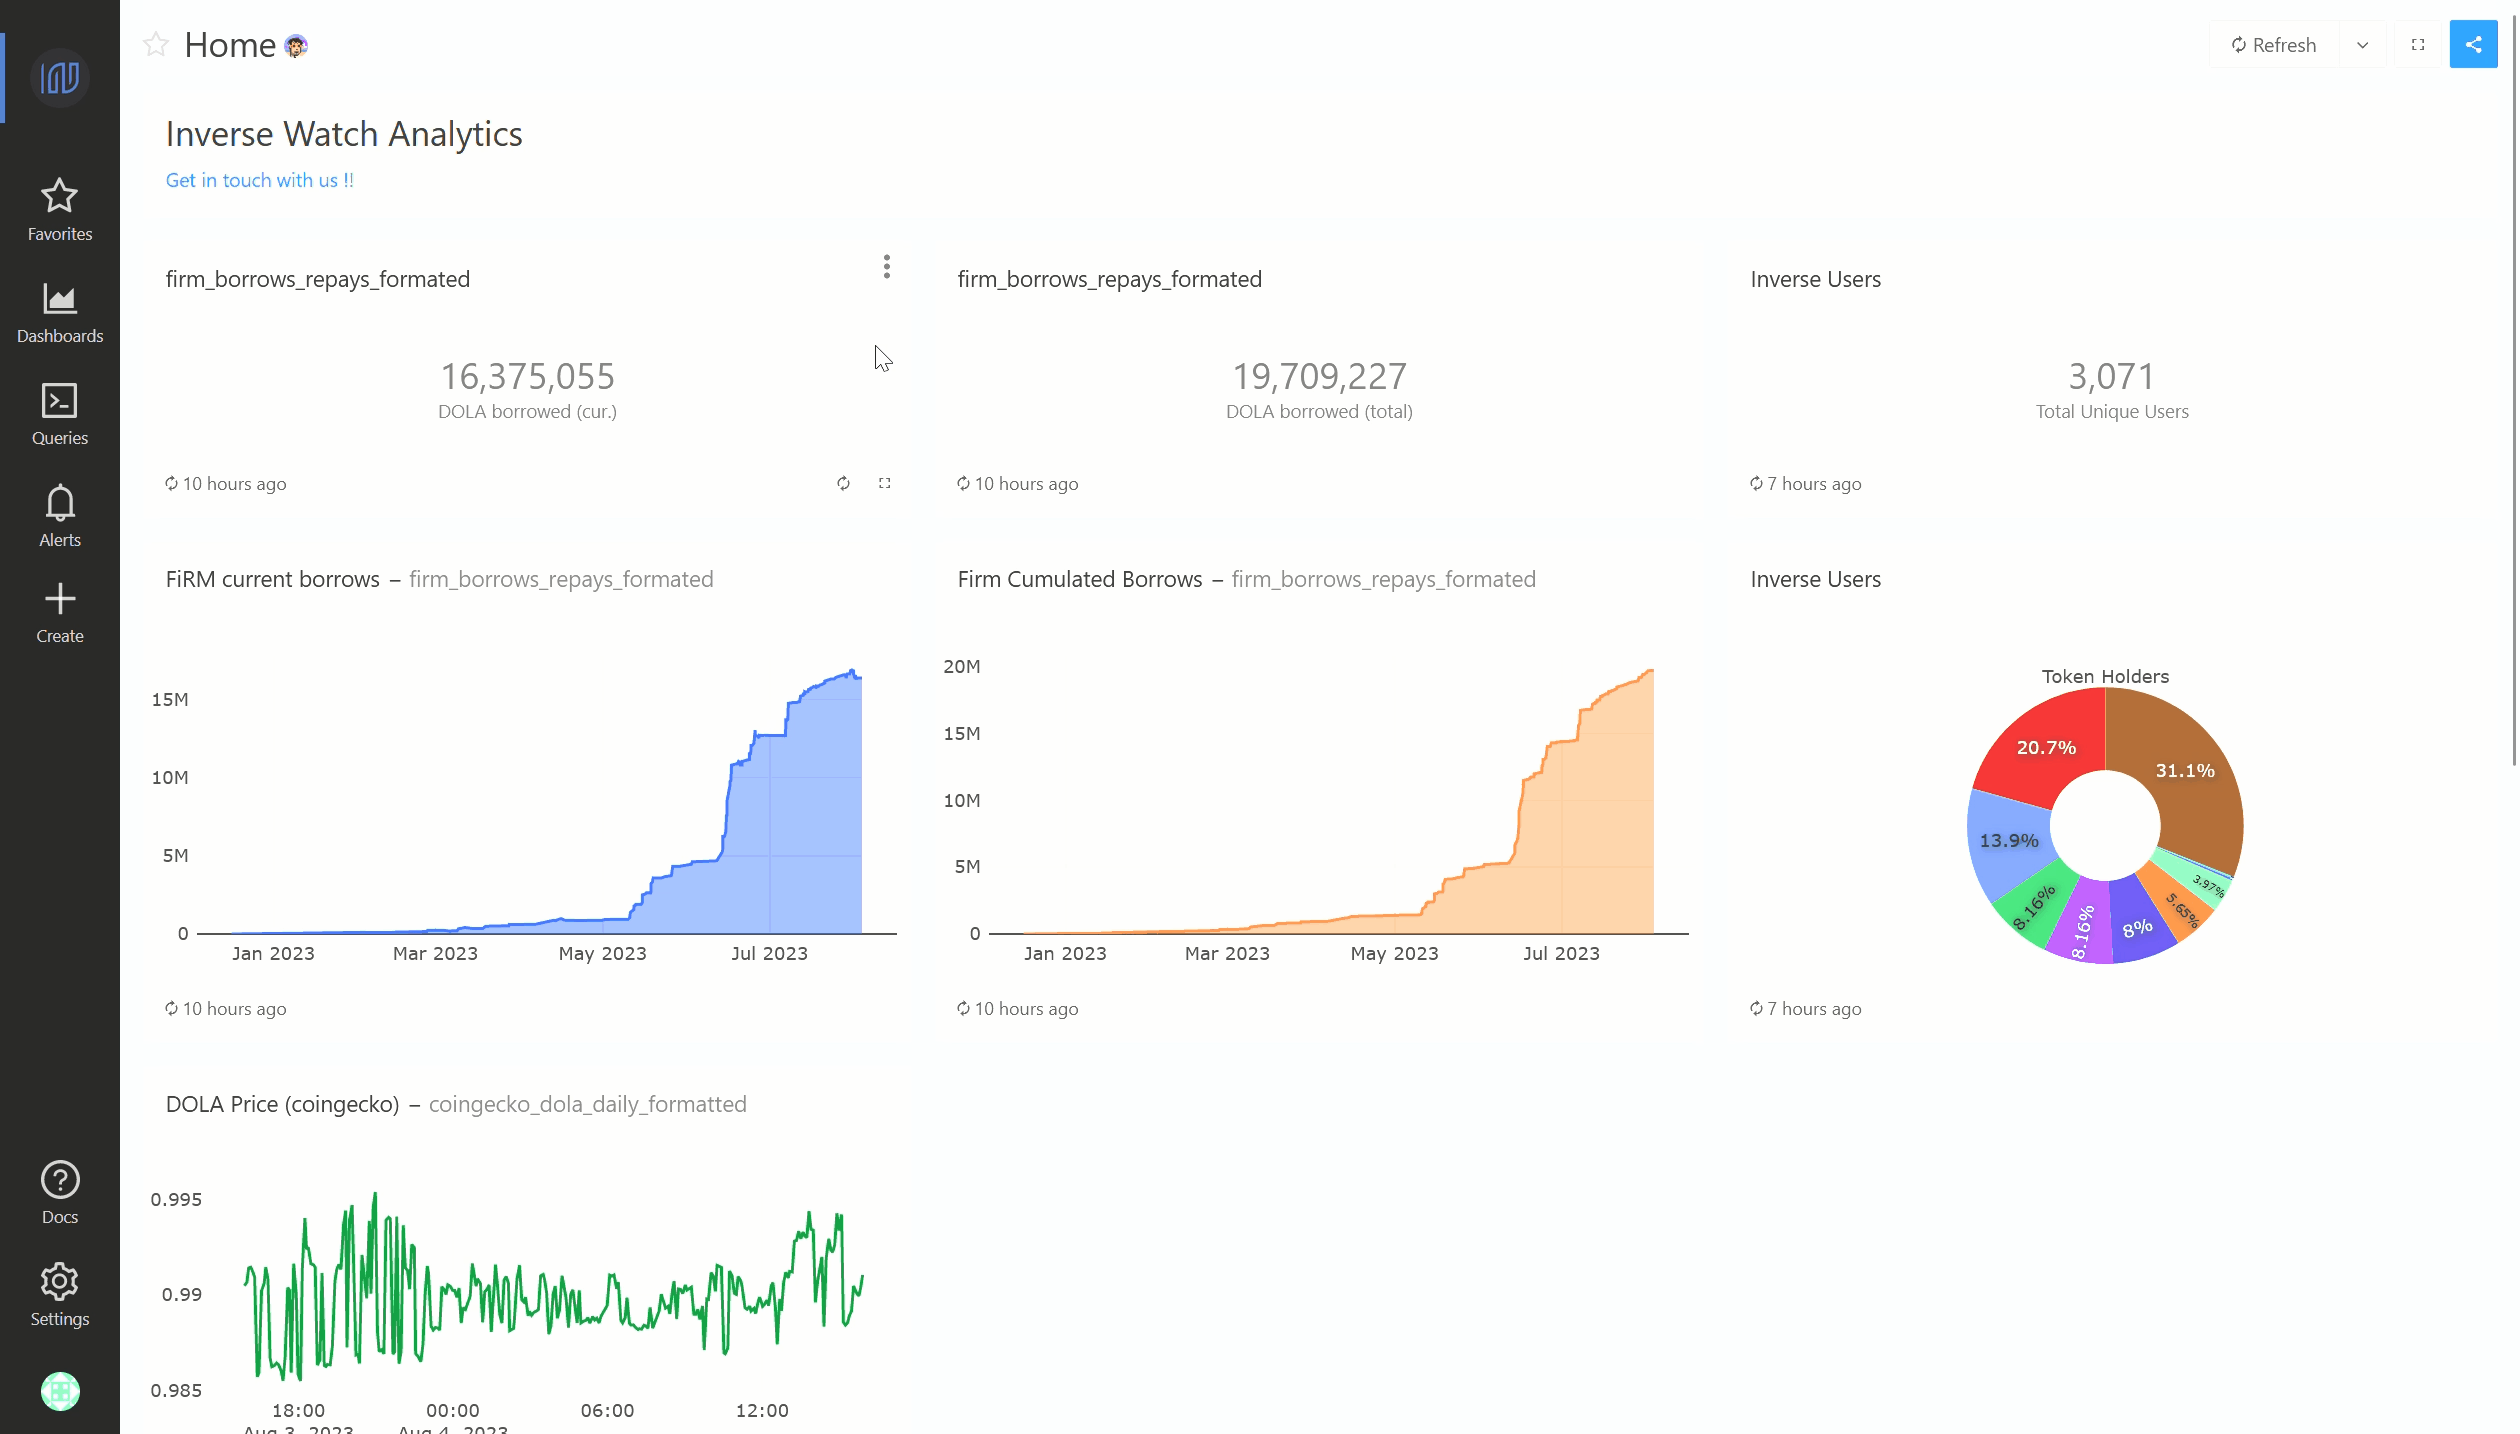This screenshot has height=1434, width=2520.
Task: Click the Refresh dashboard button
Action: tap(2274, 45)
